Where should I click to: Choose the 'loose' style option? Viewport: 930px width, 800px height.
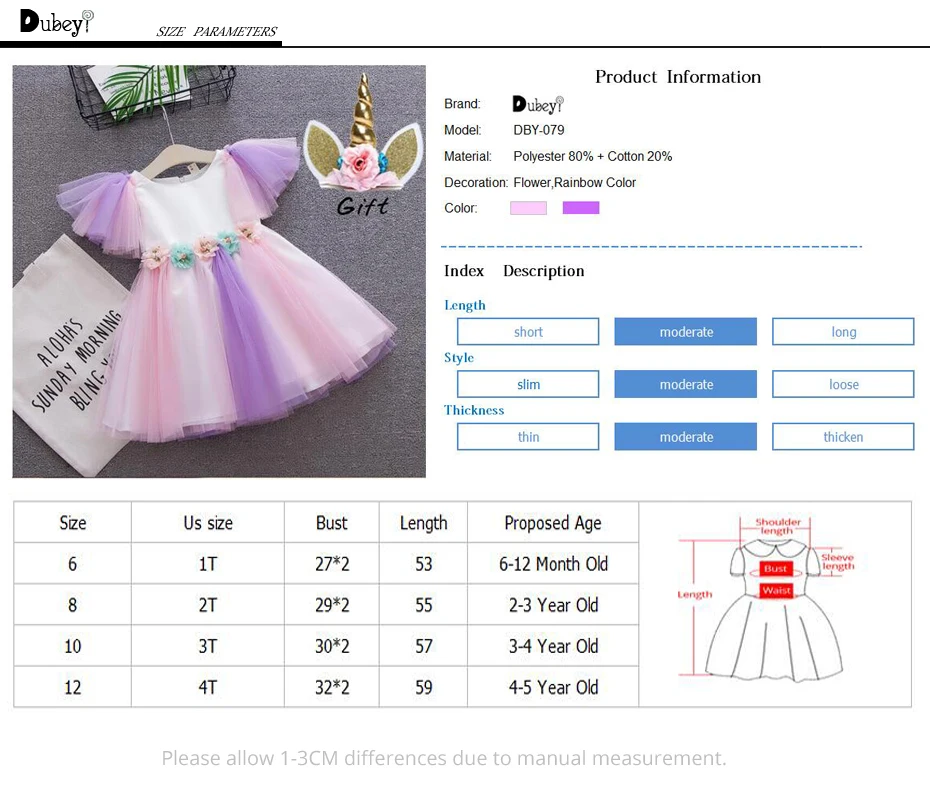[x=843, y=384]
